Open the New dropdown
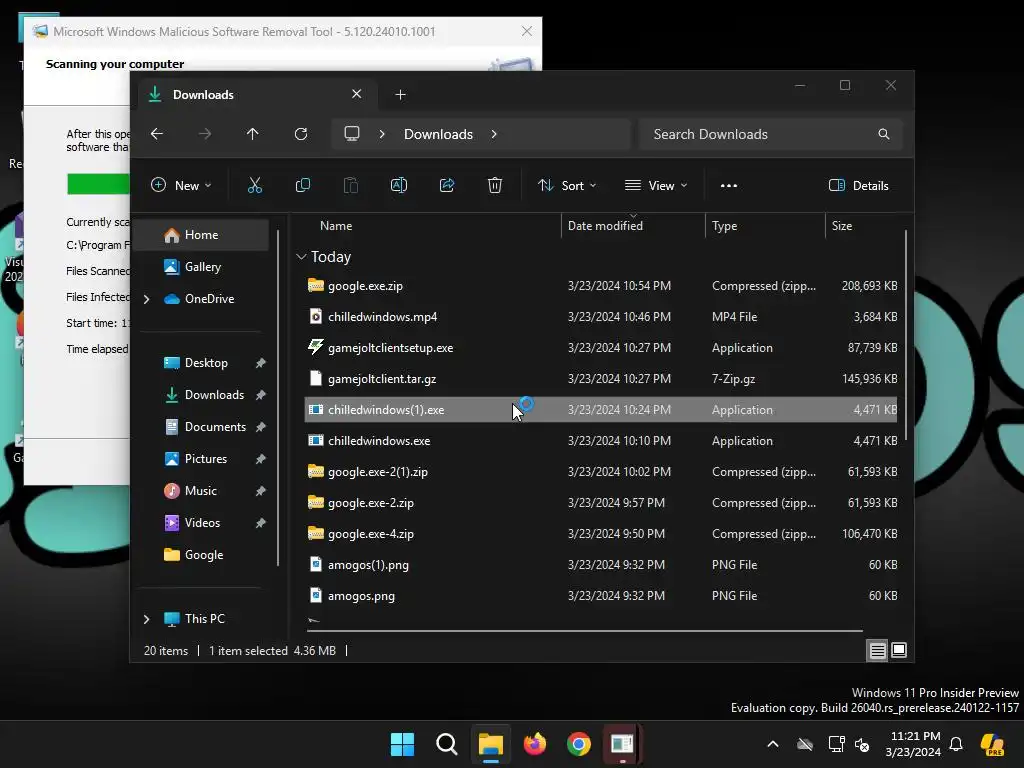The height and width of the screenshot is (768, 1024). click(x=181, y=185)
